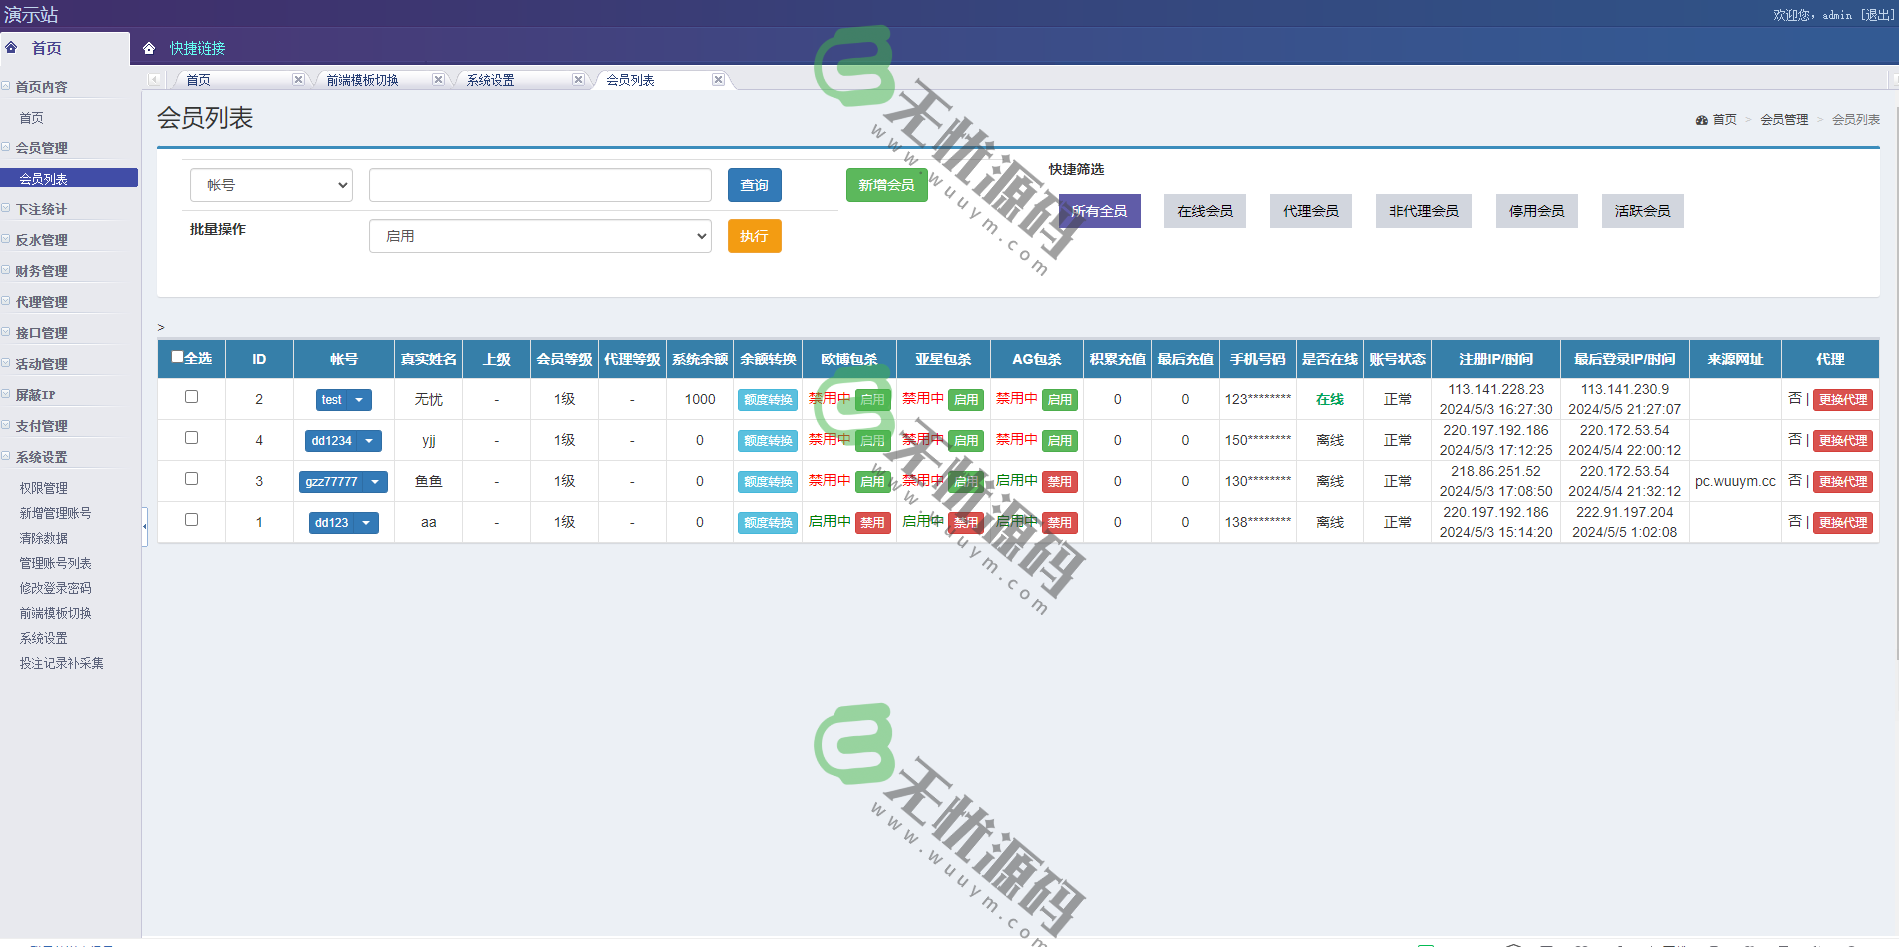Open the 批量操作 dropdown showing 启用
This screenshot has height=947, width=1899.
(540, 236)
